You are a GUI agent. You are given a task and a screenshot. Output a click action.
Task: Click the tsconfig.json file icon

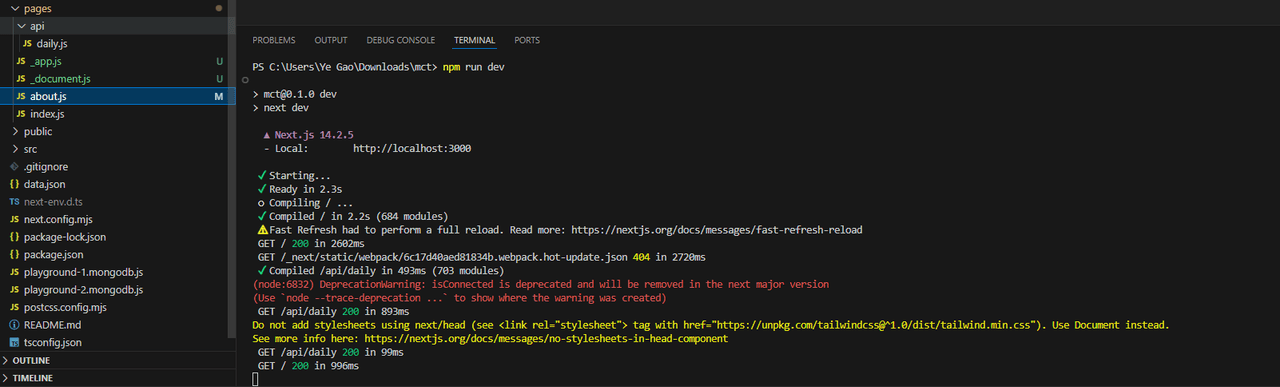pyautogui.click(x=14, y=342)
